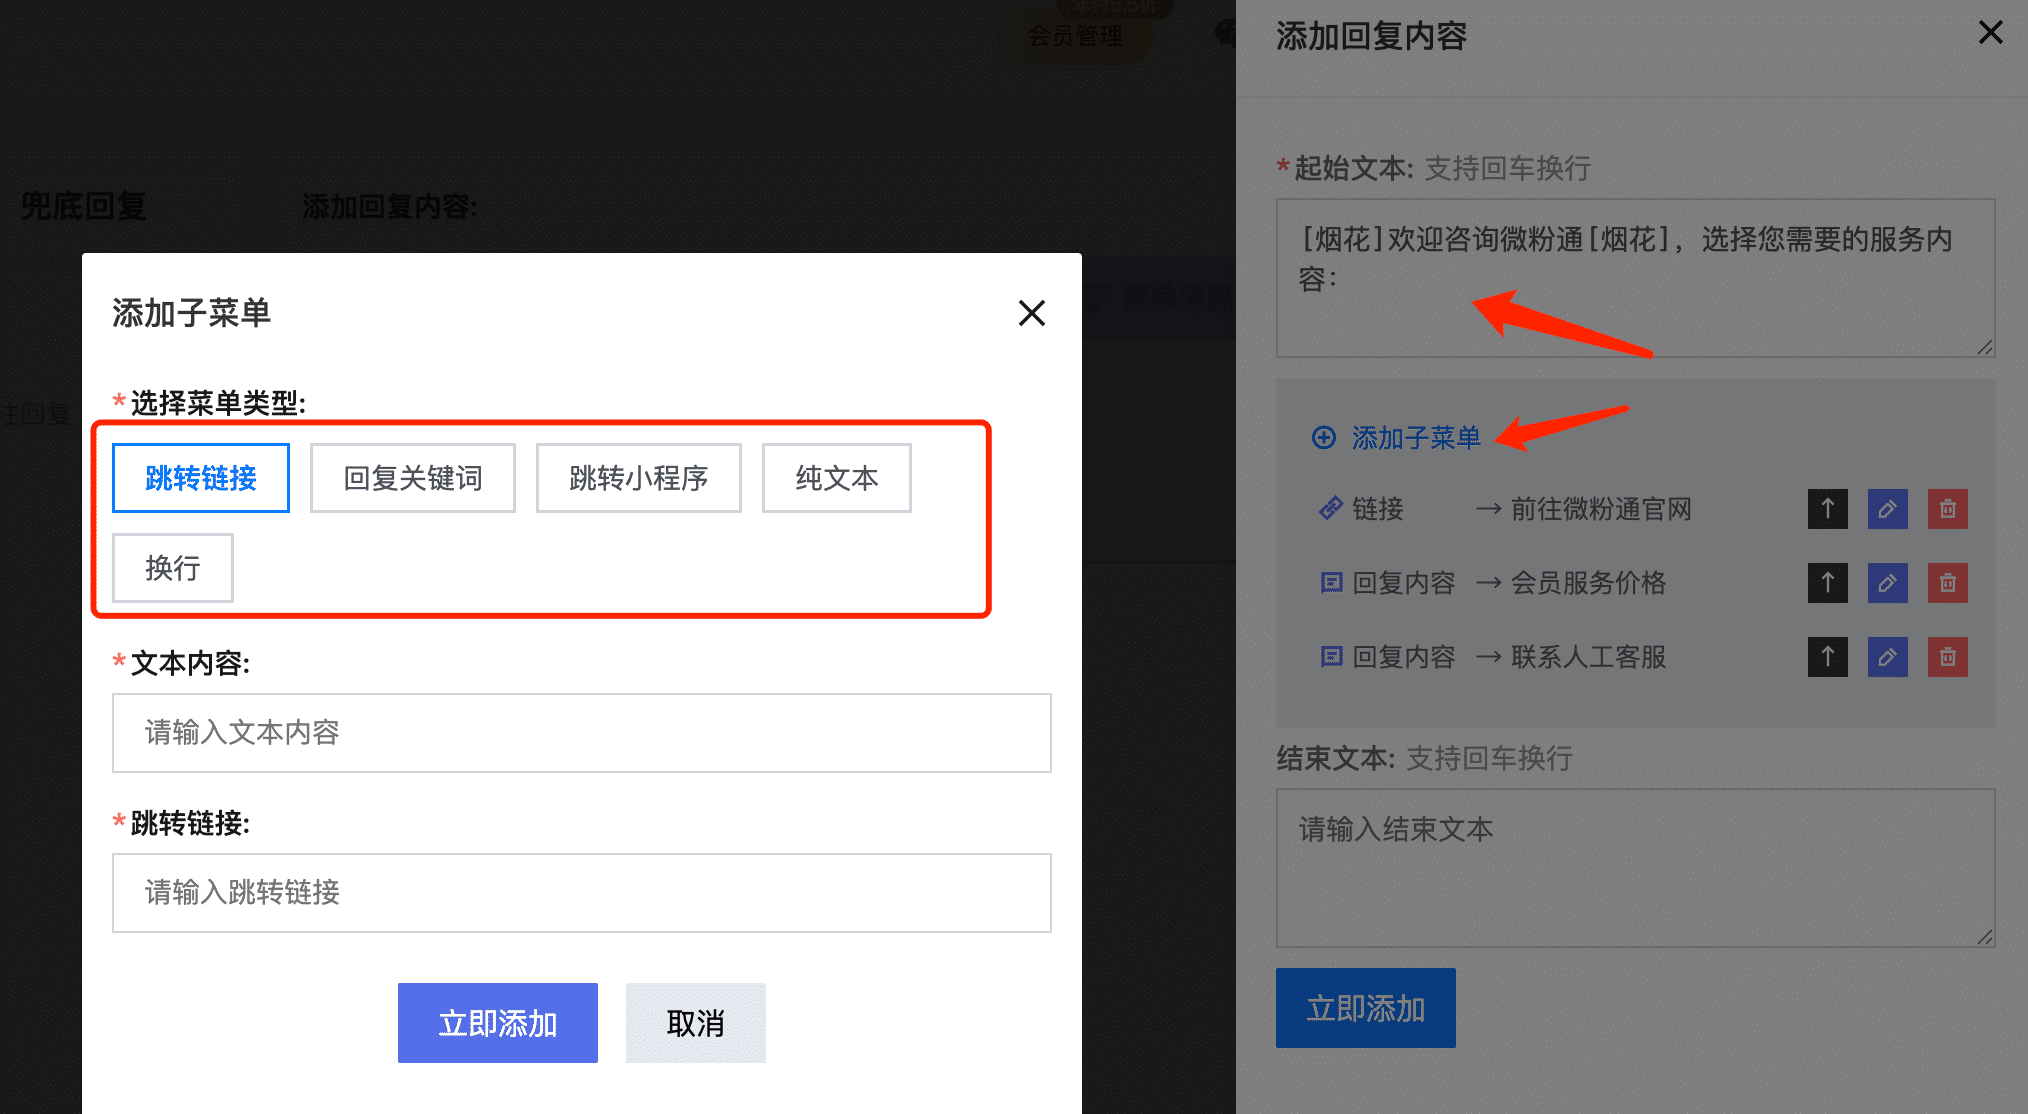Focus the 跳转链接 URL input
2028x1114 pixels.
(581, 893)
